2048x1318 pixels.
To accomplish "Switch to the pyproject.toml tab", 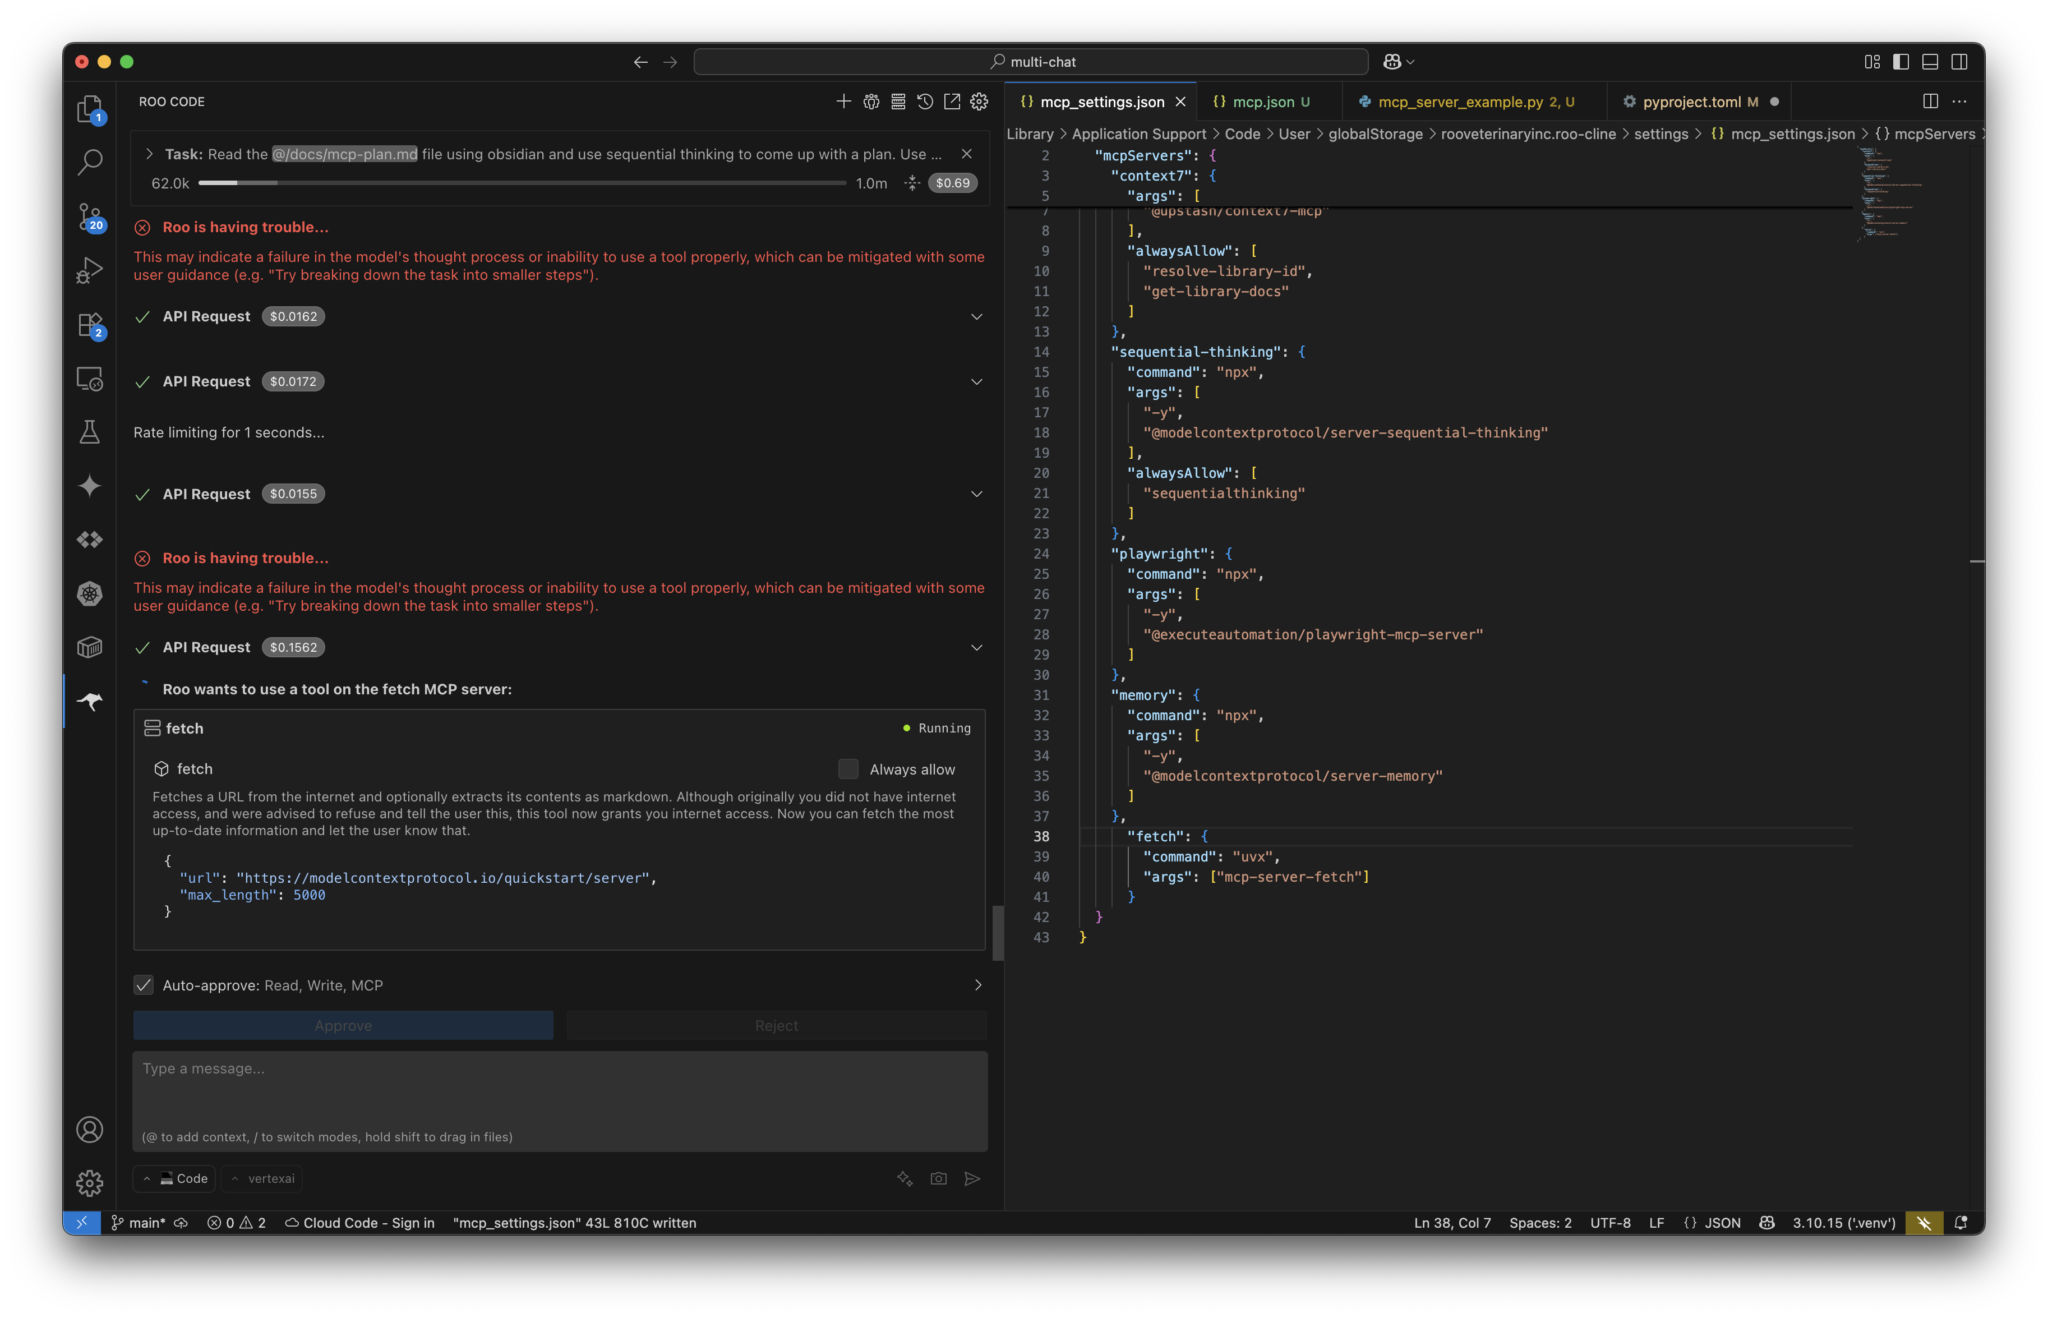I will [1691, 102].
